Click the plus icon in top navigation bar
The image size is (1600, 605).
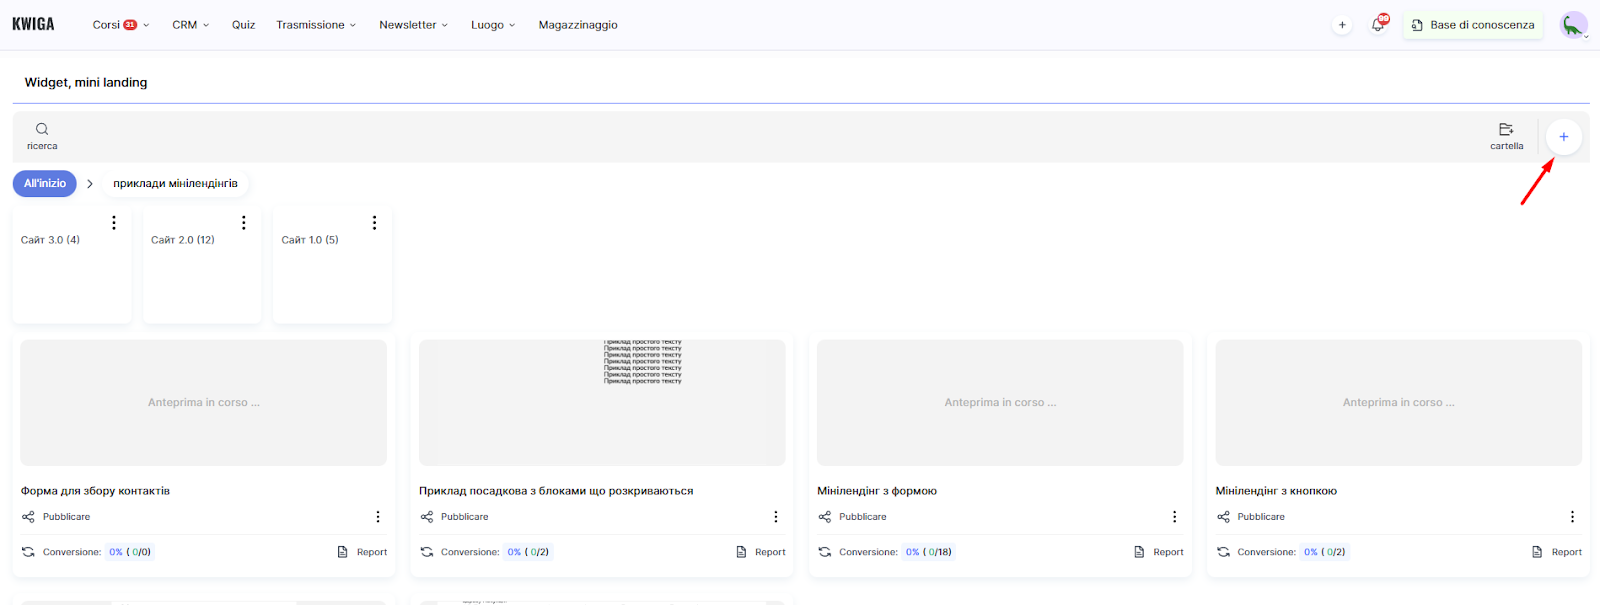click(1342, 25)
